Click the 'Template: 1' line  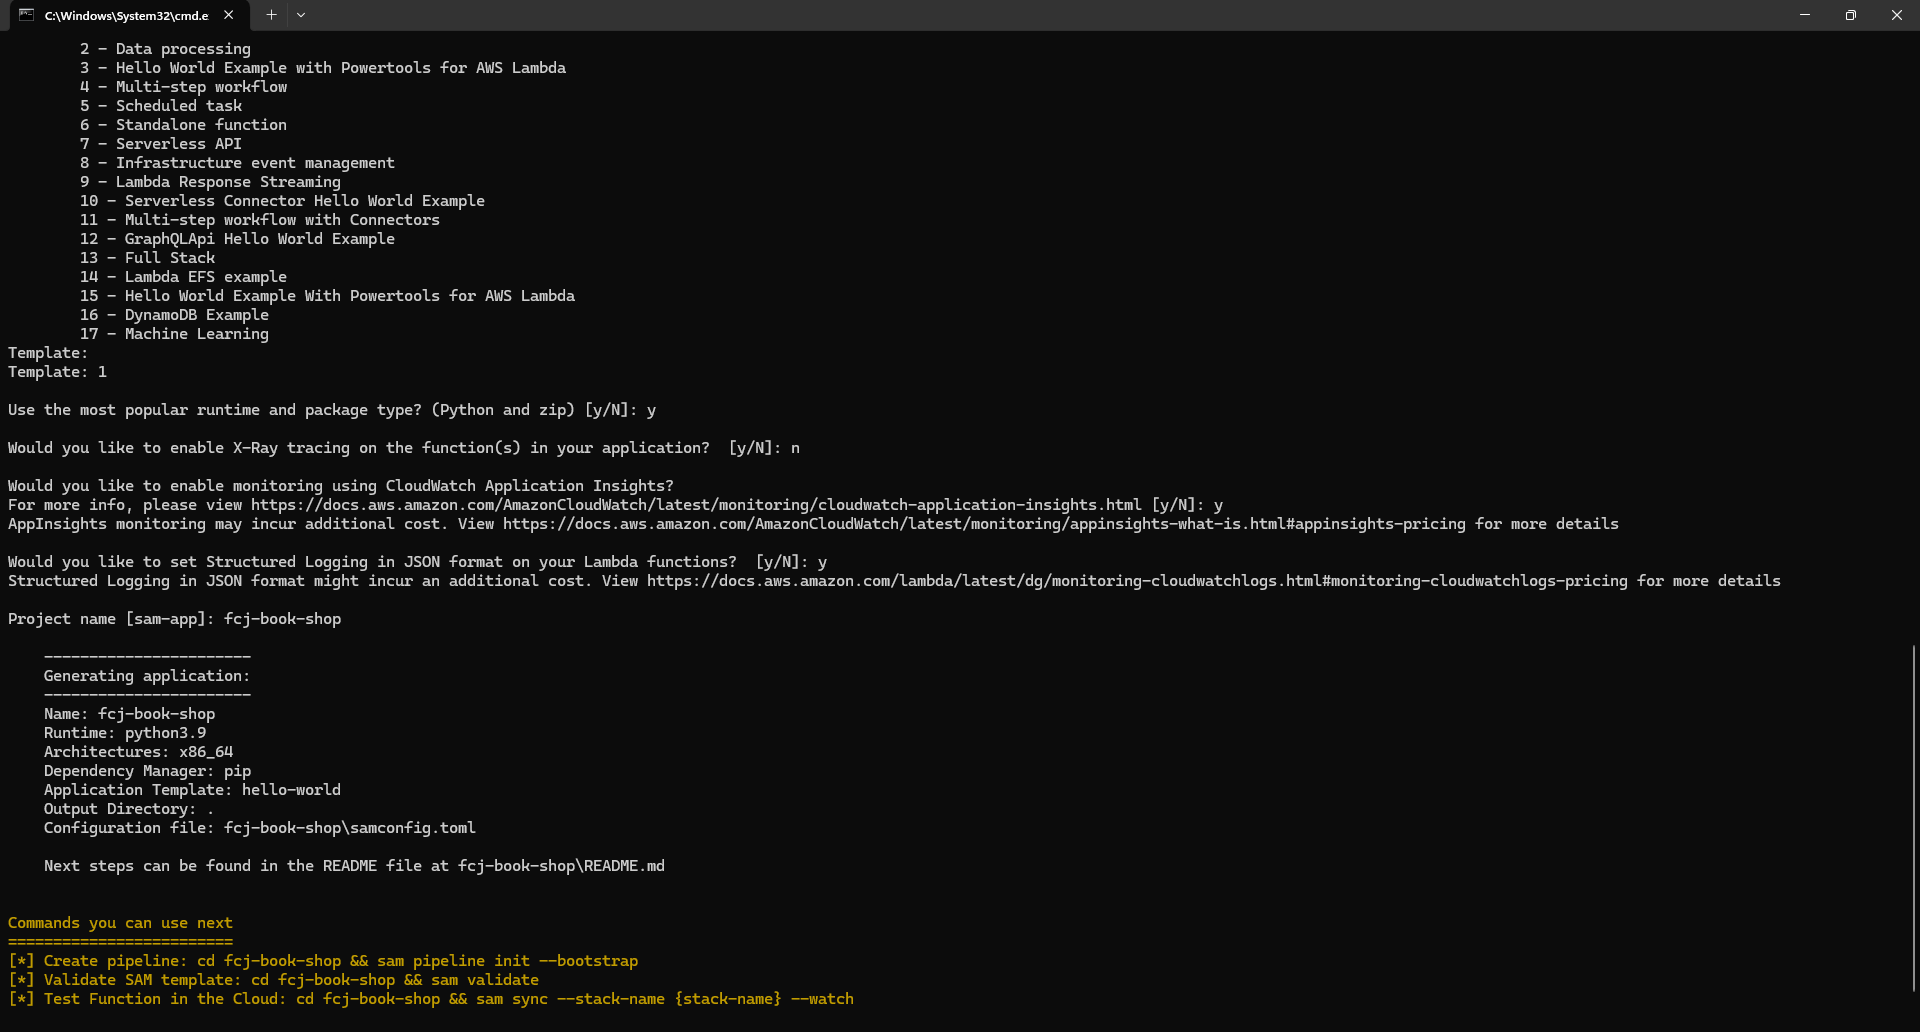coord(57,372)
